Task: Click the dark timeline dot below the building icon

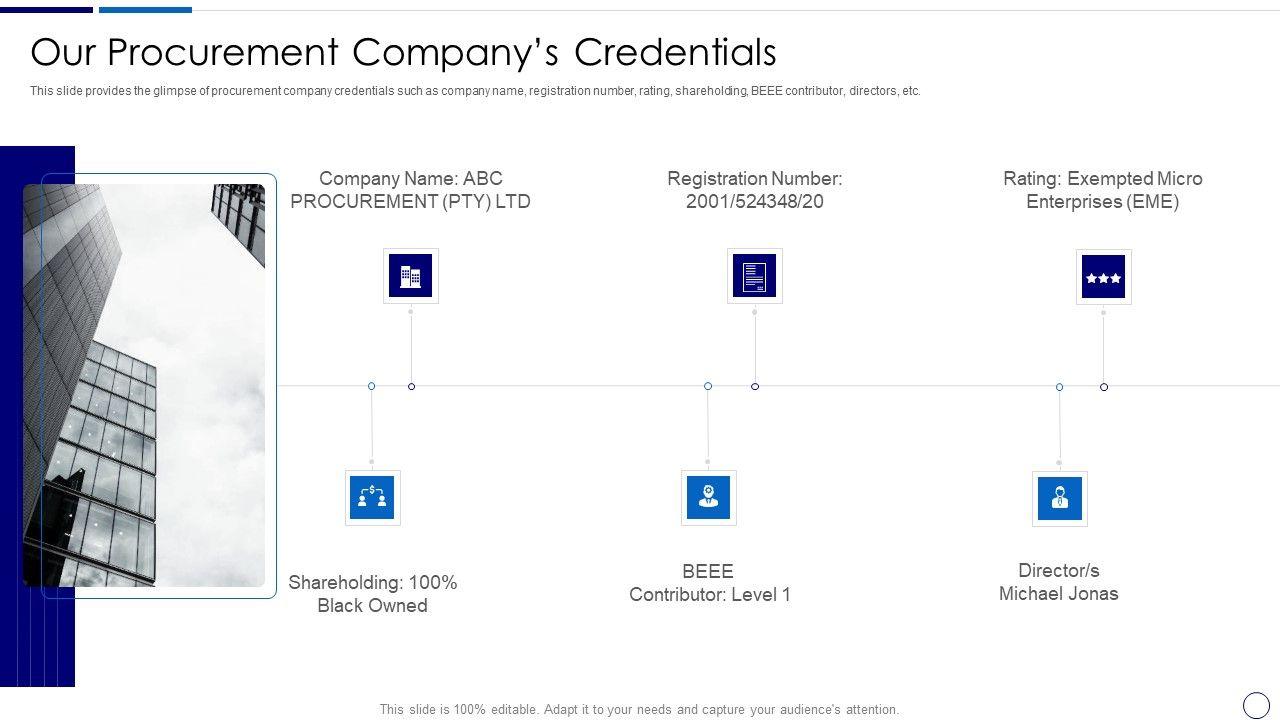Action: click(x=411, y=386)
